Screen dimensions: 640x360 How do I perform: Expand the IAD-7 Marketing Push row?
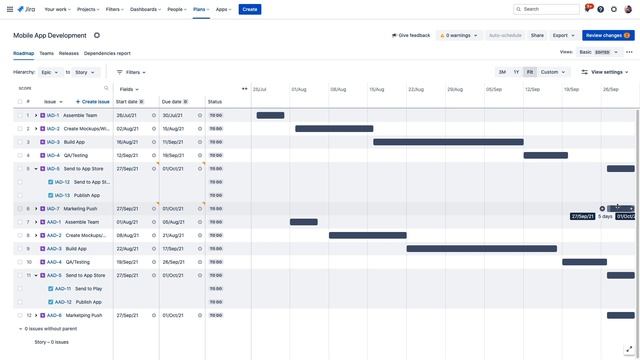click(x=36, y=209)
